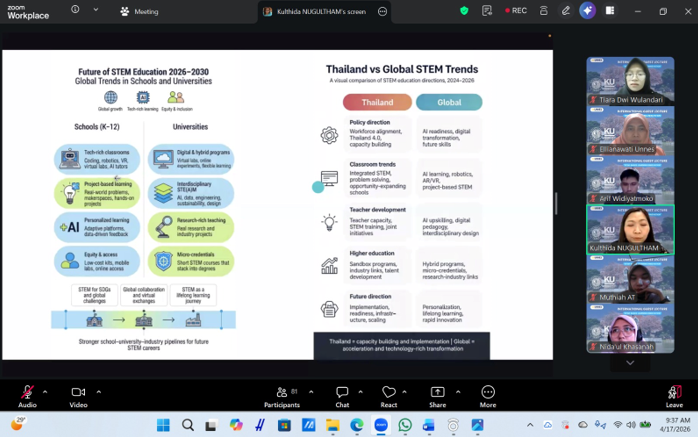Click the green encryption shield icon
This screenshot has width=698, height=437.
pyautogui.click(x=464, y=11)
